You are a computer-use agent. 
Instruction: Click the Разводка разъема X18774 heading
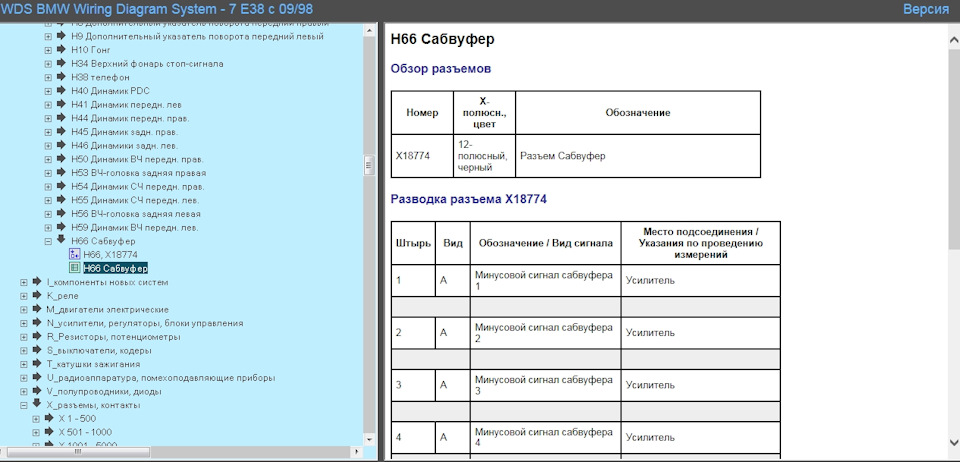point(468,199)
